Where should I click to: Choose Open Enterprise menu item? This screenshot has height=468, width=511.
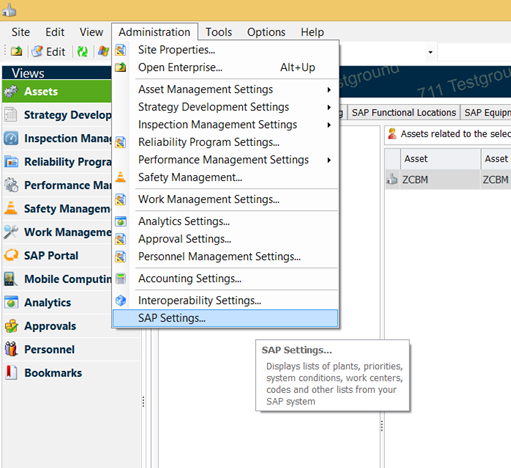pyautogui.click(x=226, y=67)
